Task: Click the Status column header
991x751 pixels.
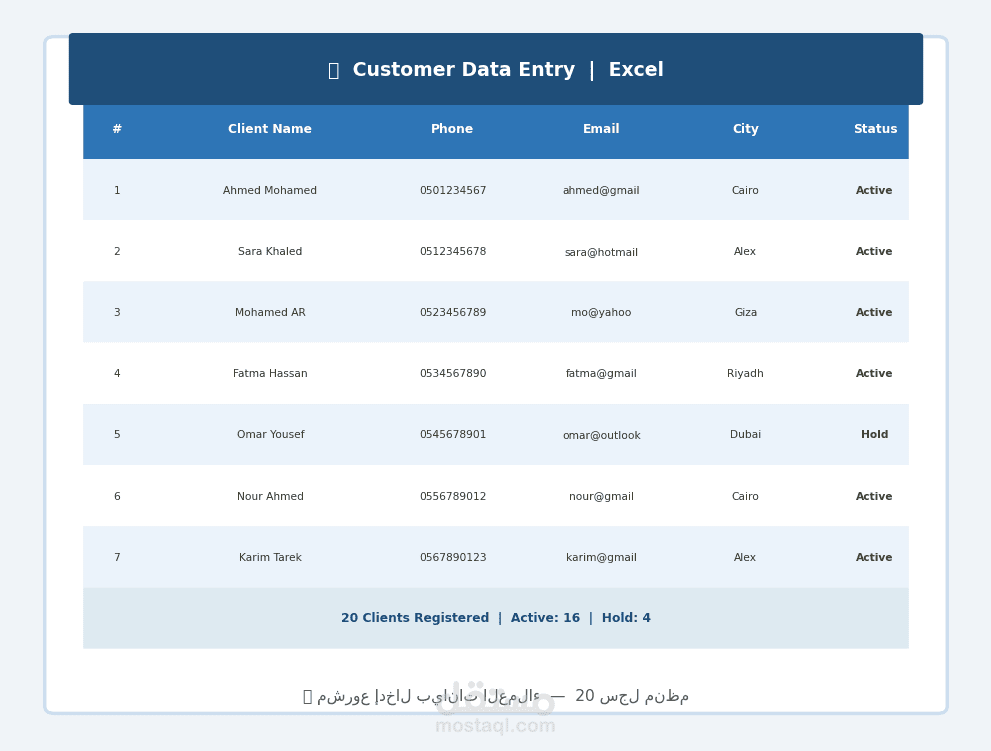Action: tap(875, 129)
